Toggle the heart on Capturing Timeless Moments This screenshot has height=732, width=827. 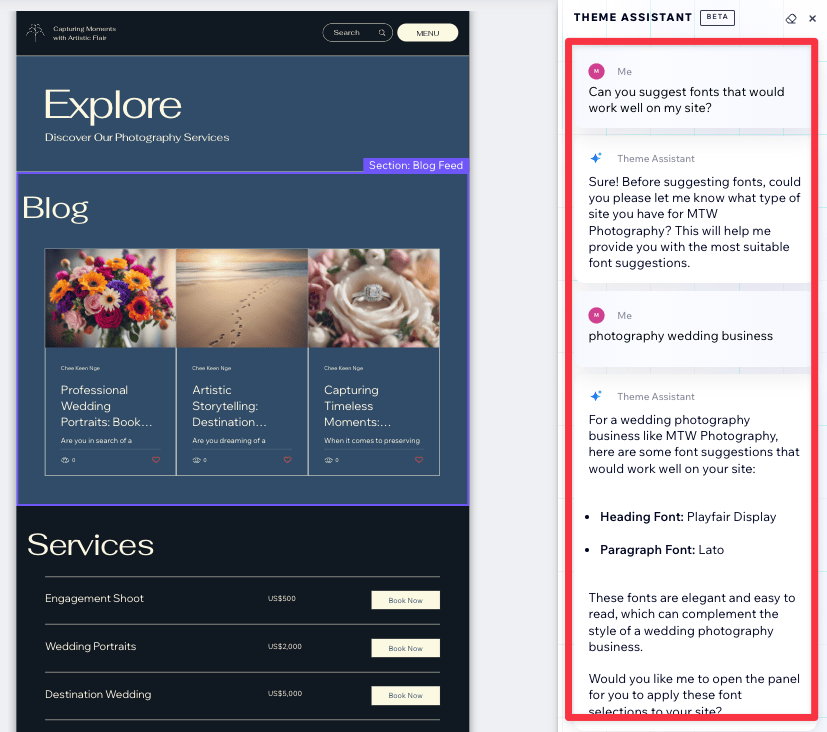[418, 460]
